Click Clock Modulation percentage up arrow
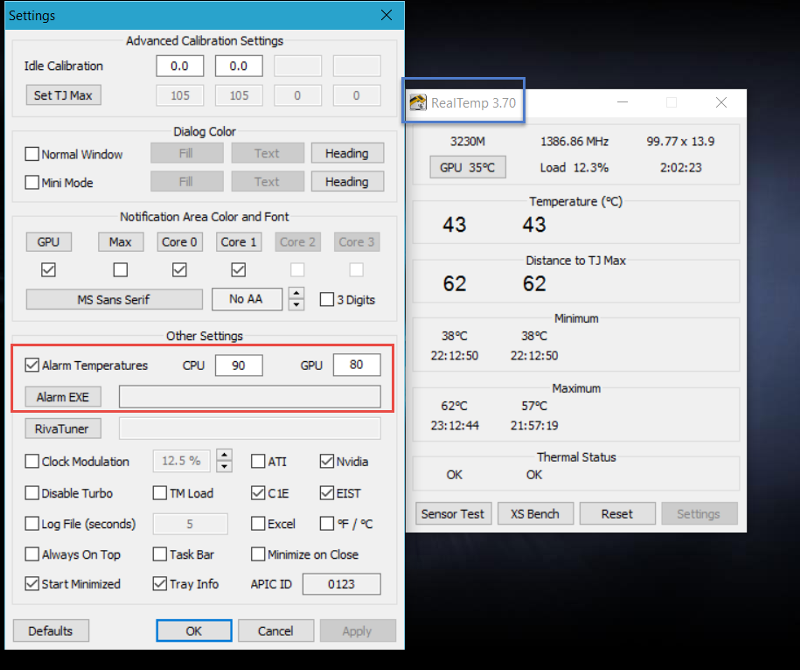The image size is (800, 670). (x=224, y=455)
